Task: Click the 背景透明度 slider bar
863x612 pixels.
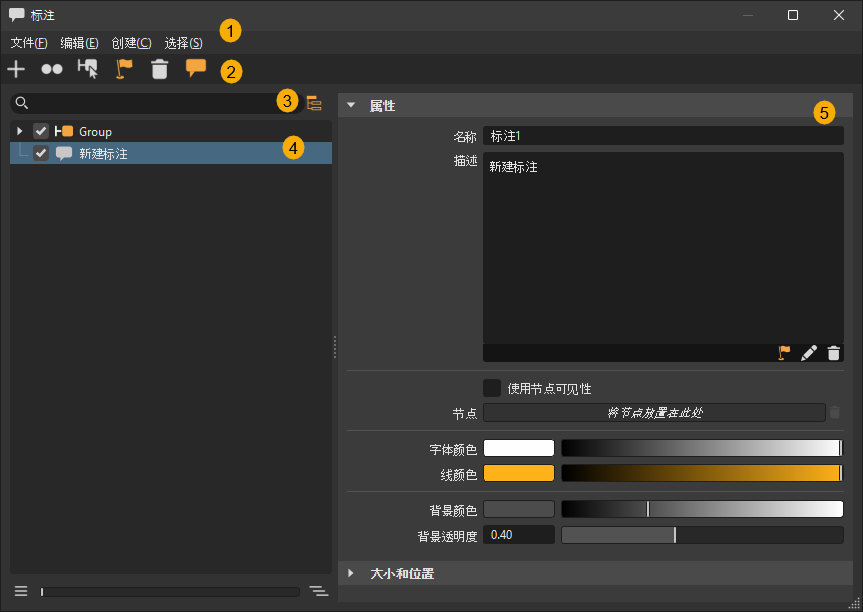Action: [x=702, y=534]
